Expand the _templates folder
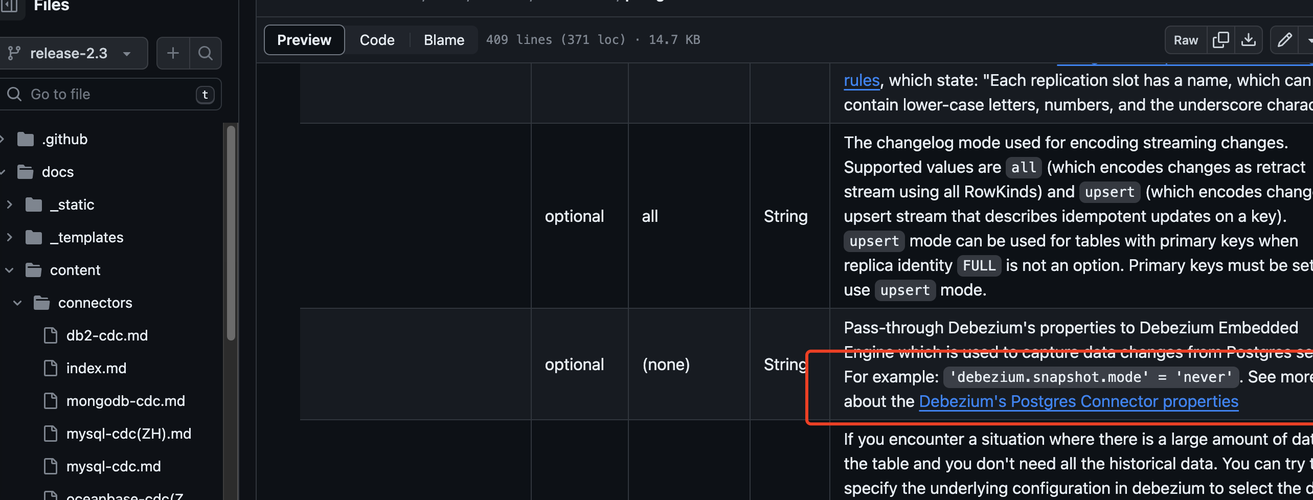 tap(10, 238)
